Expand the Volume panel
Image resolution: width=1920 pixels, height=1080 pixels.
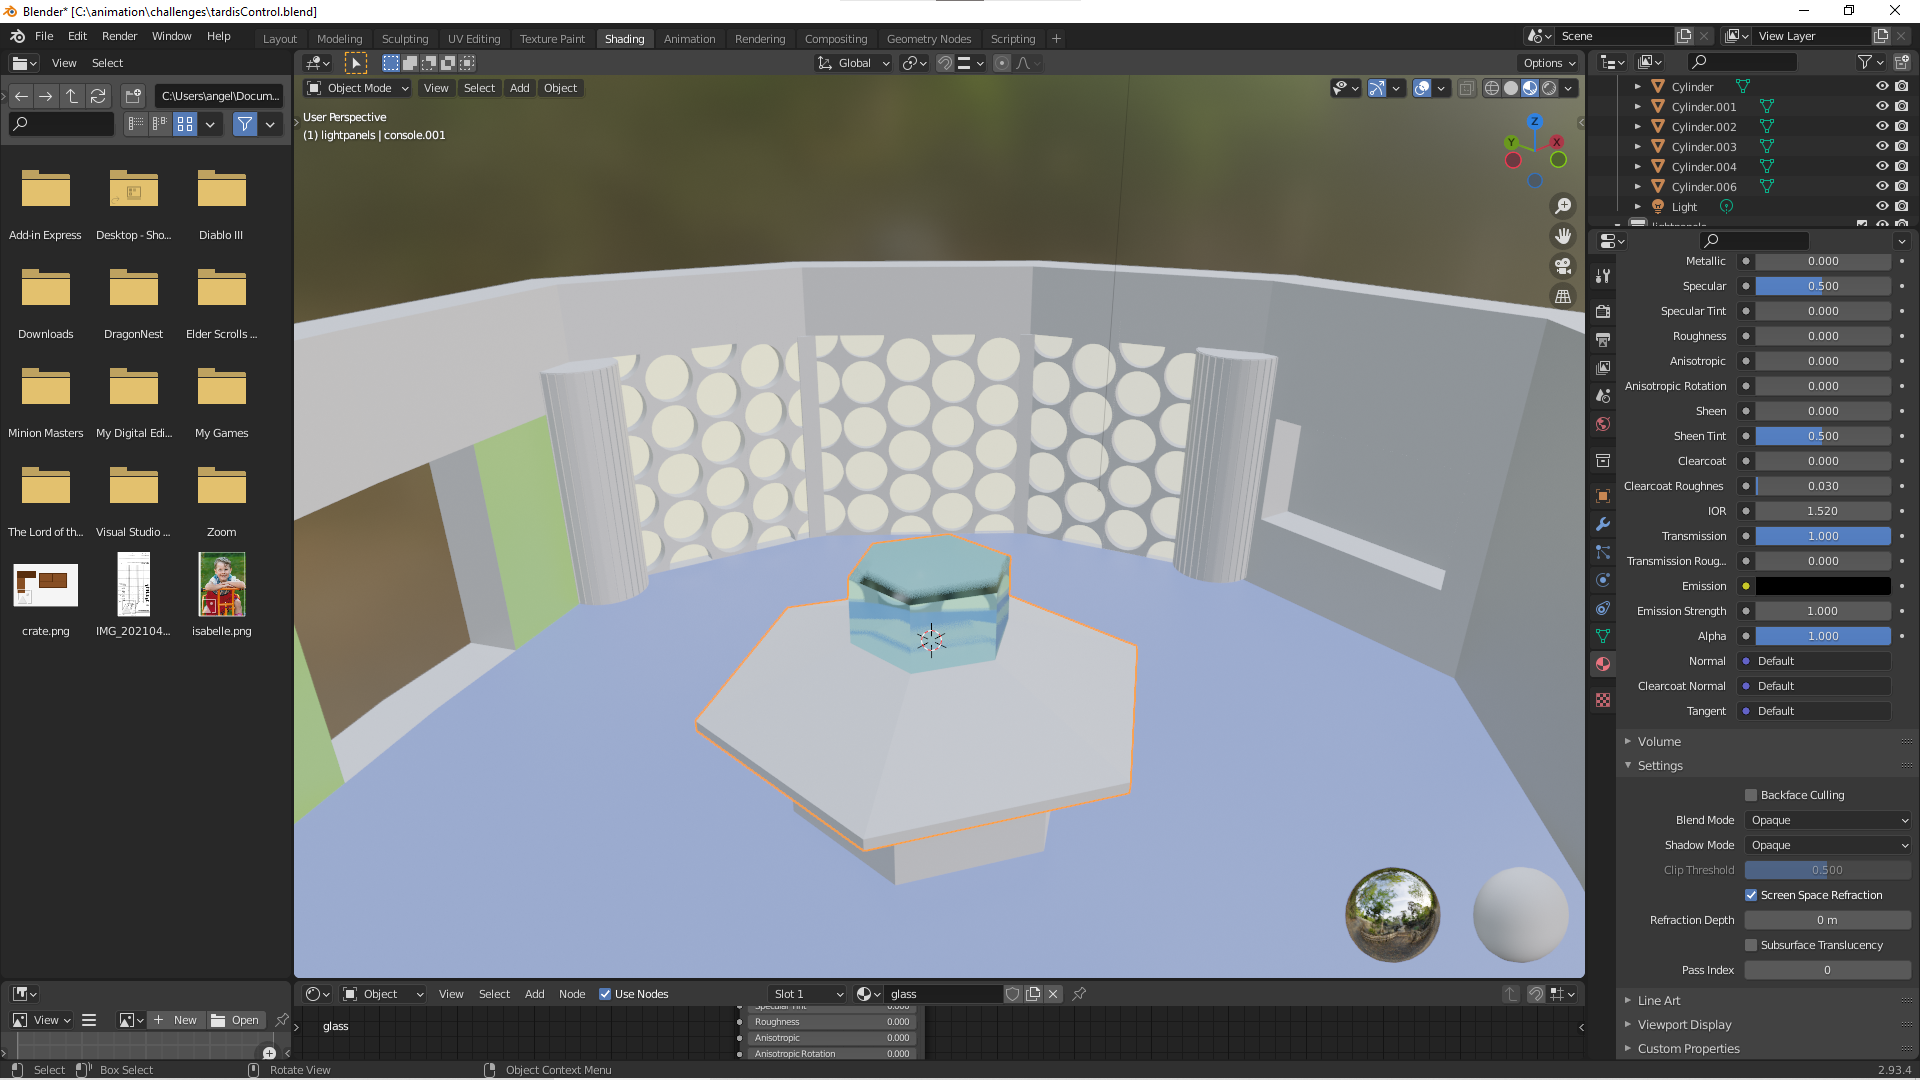click(1659, 741)
